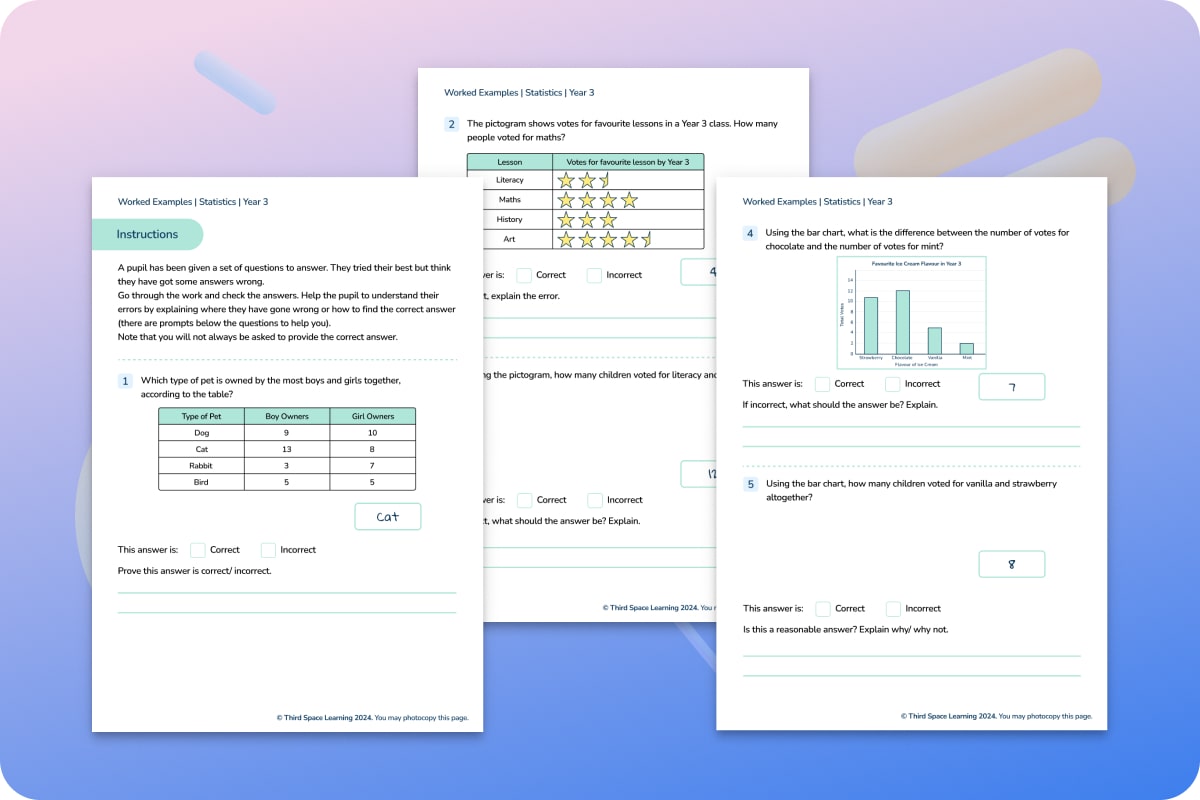The height and width of the screenshot is (800, 1200).
Task: Click the Chocolate bar in the chart
Action: pyautogui.click(x=903, y=322)
